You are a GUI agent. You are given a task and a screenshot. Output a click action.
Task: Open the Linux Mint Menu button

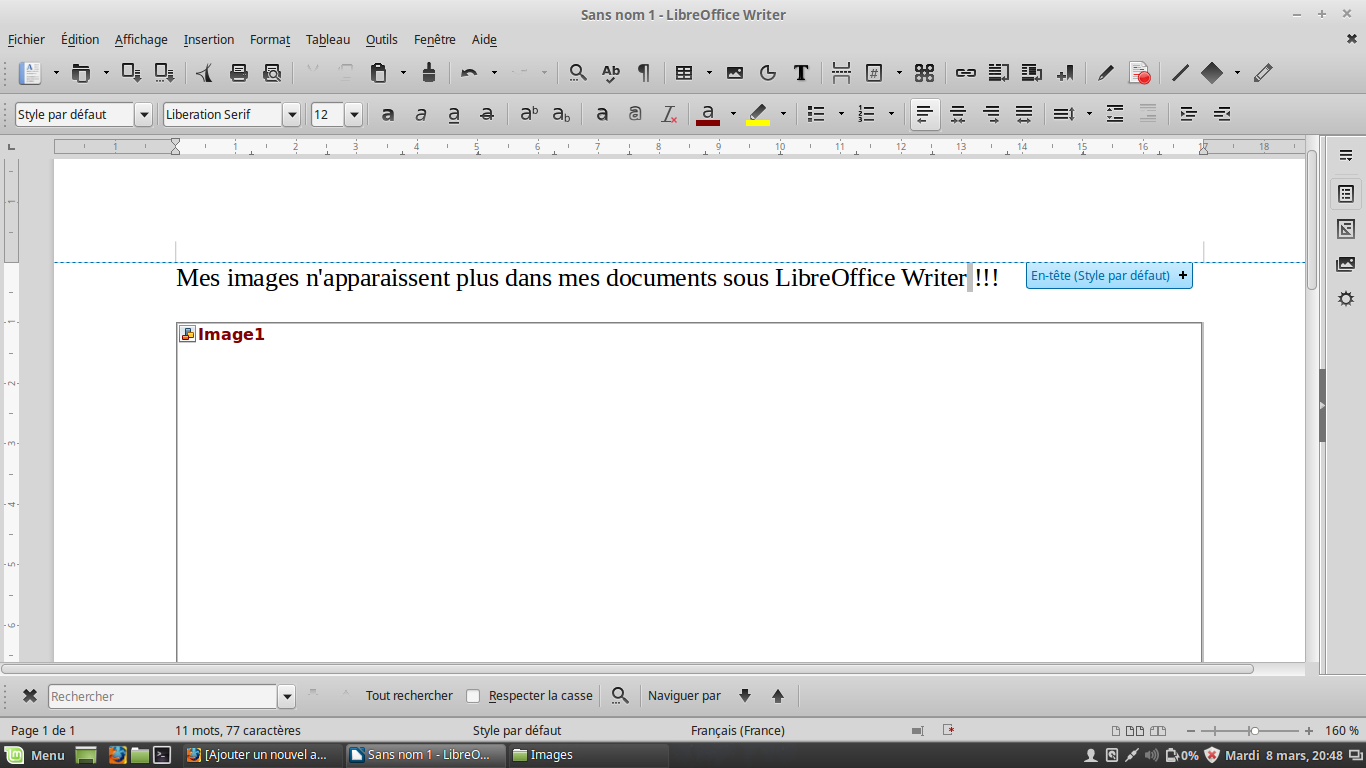pos(35,755)
